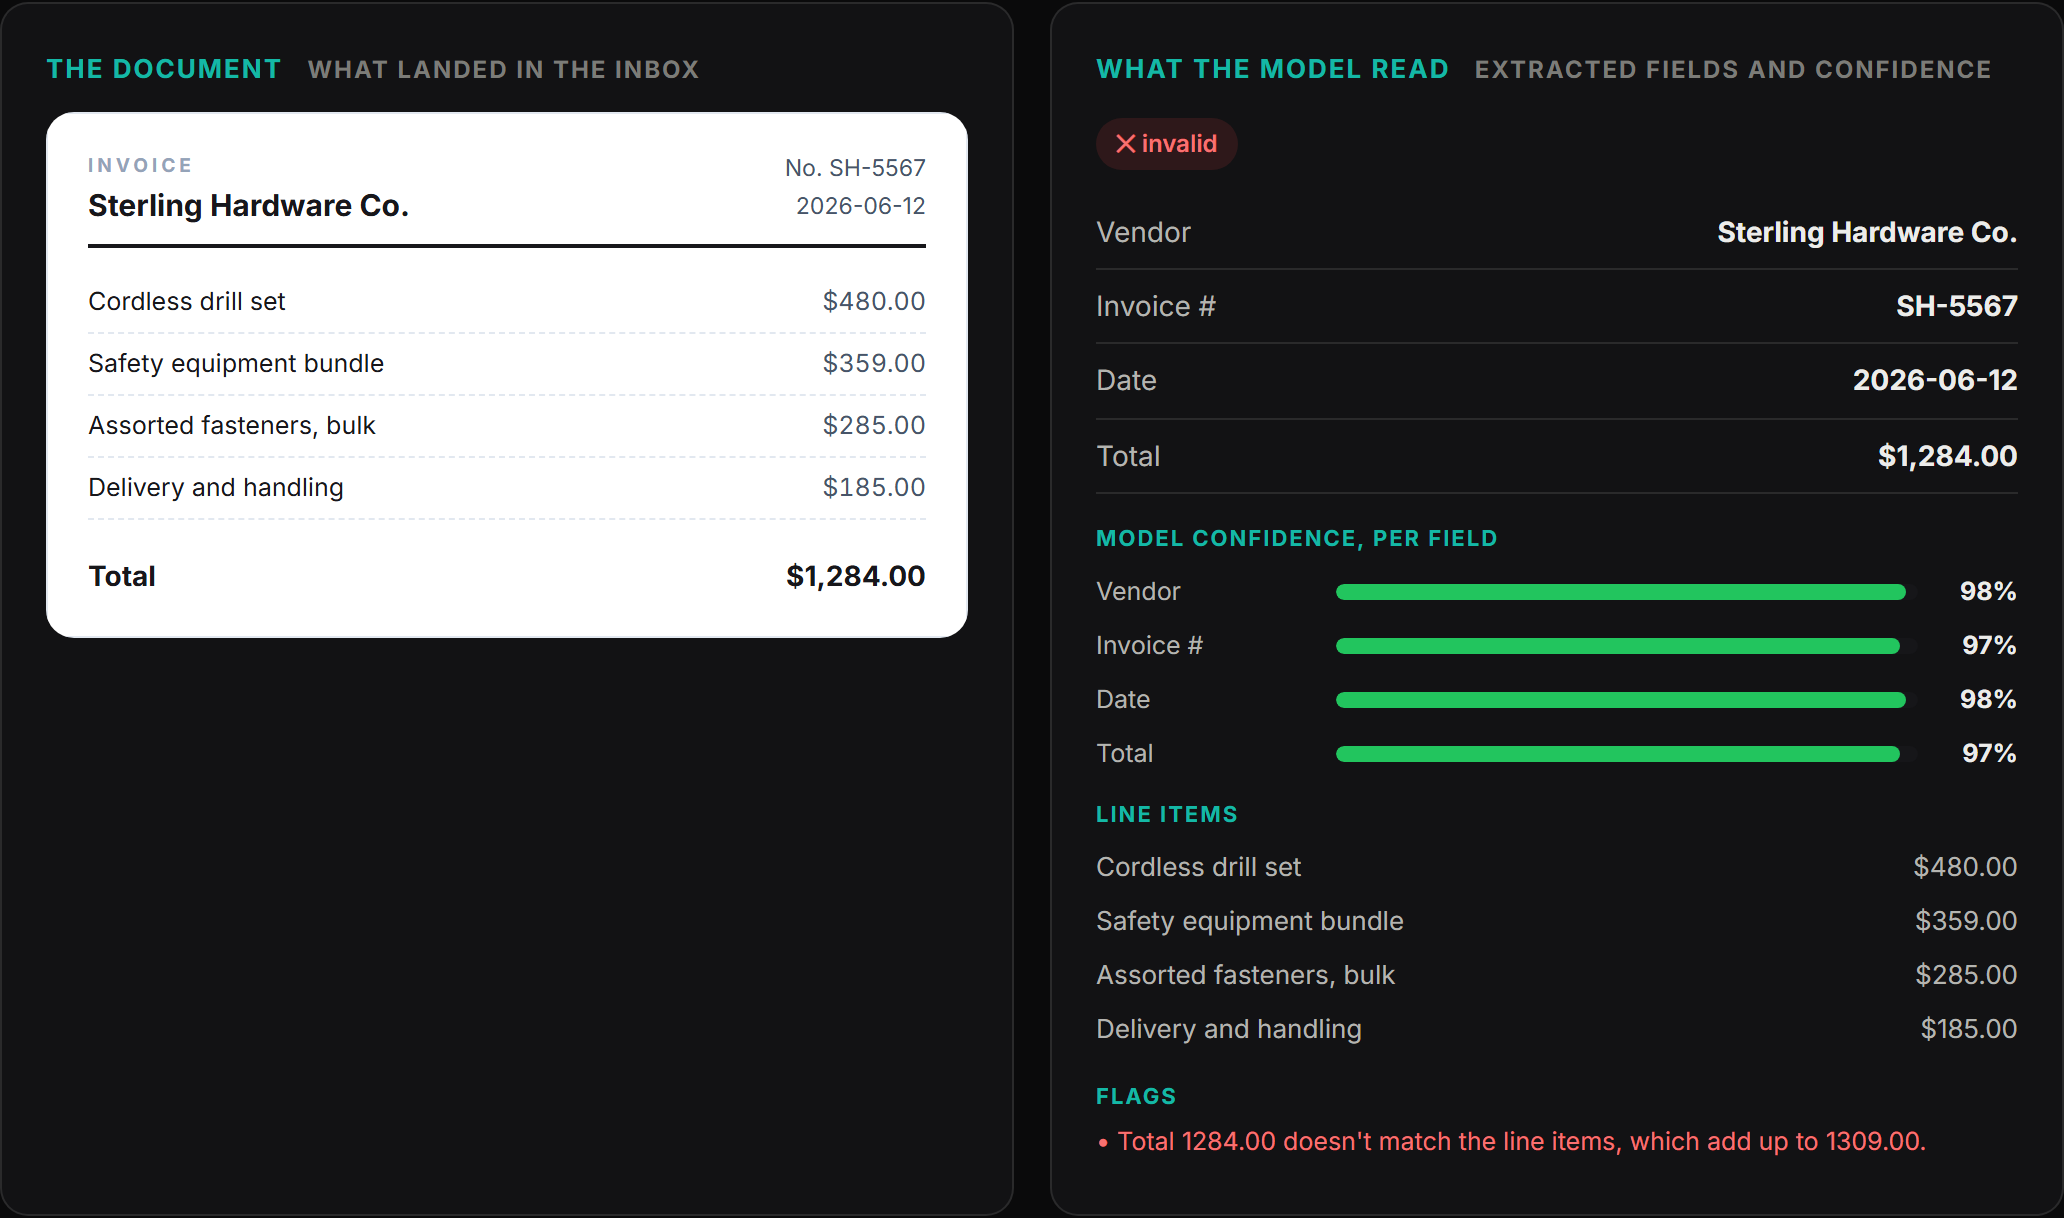Select the extracted Vendor value Sterling Hardware Co.
This screenshot has height=1218, width=2064.
[1867, 232]
